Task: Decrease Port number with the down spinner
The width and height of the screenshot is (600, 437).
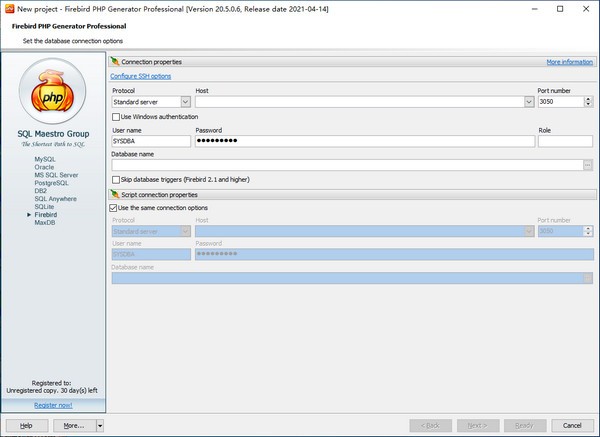Action: point(589,104)
